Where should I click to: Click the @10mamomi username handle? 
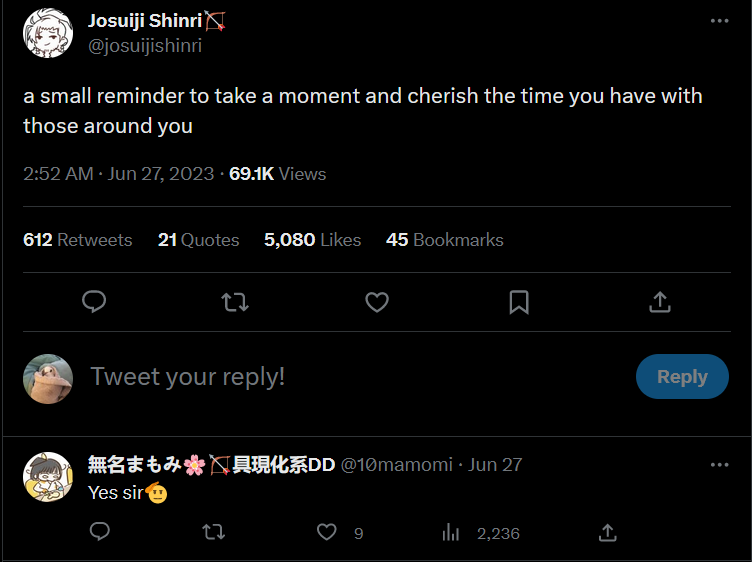coord(399,465)
